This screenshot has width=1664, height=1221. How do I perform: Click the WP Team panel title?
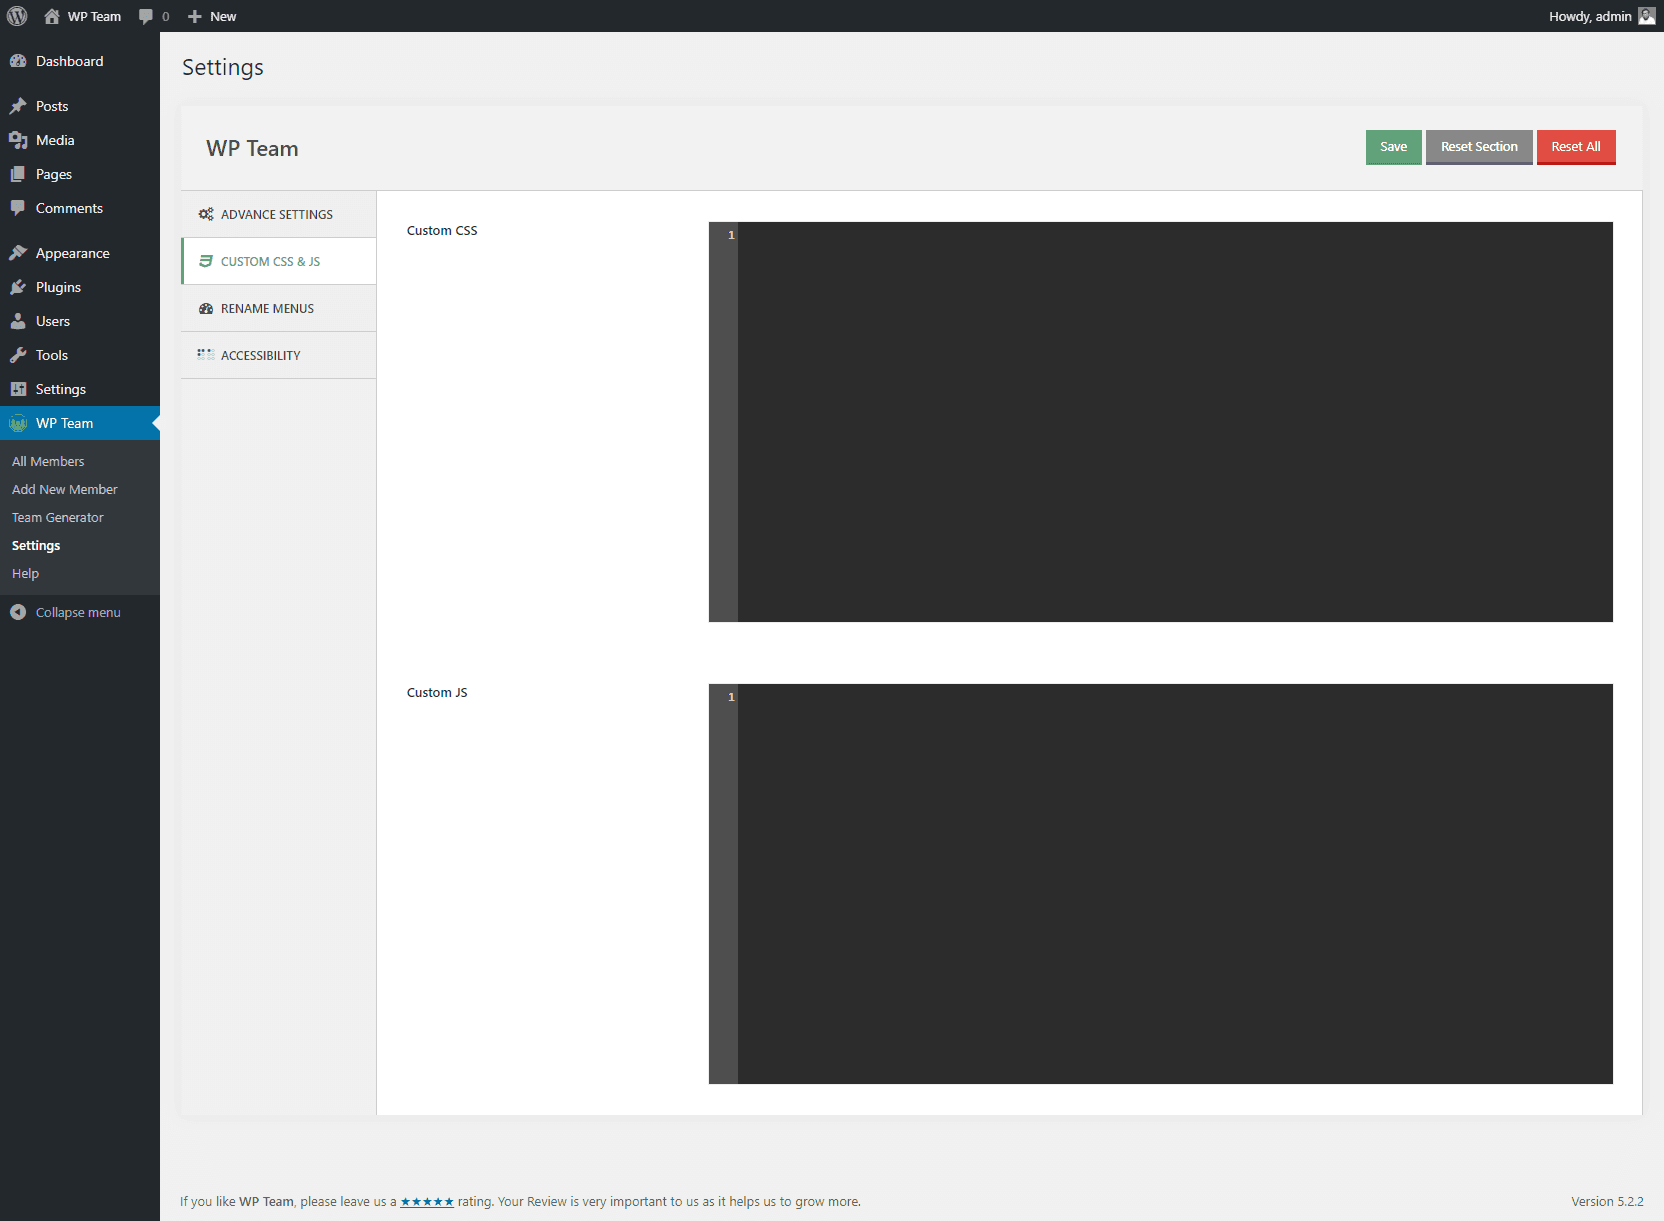pyautogui.click(x=252, y=148)
